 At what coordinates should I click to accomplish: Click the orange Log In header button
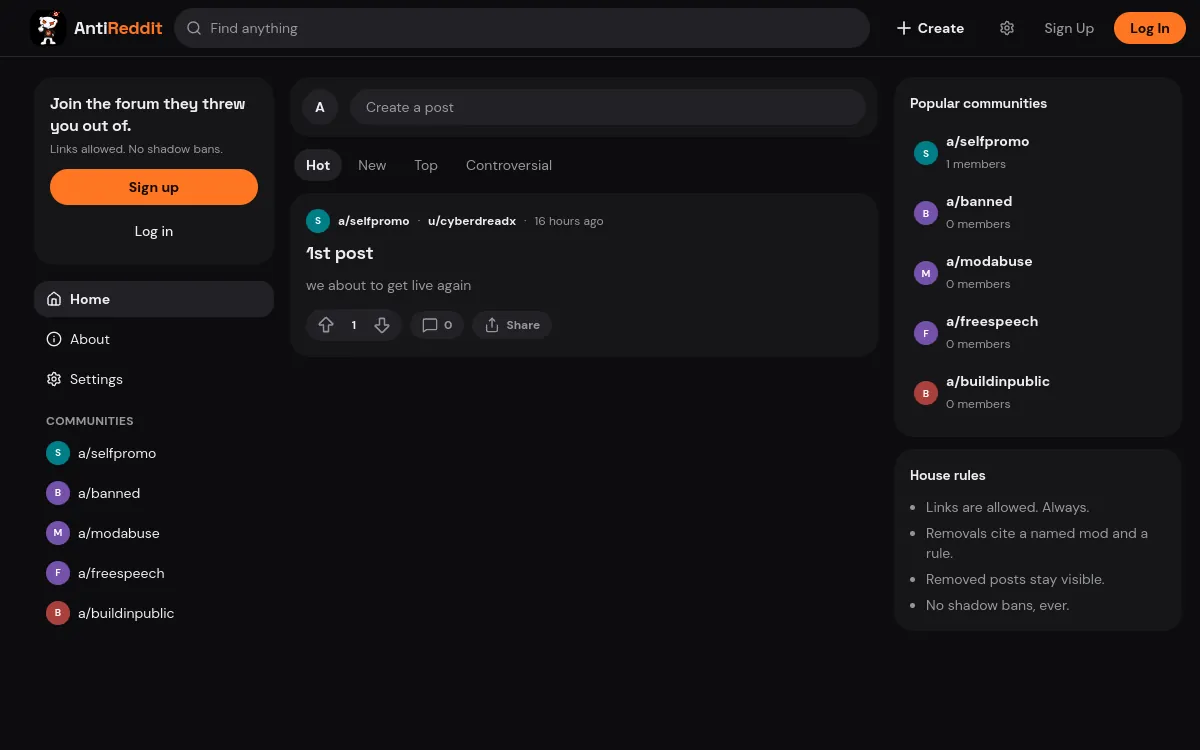[x=1150, y=28]
